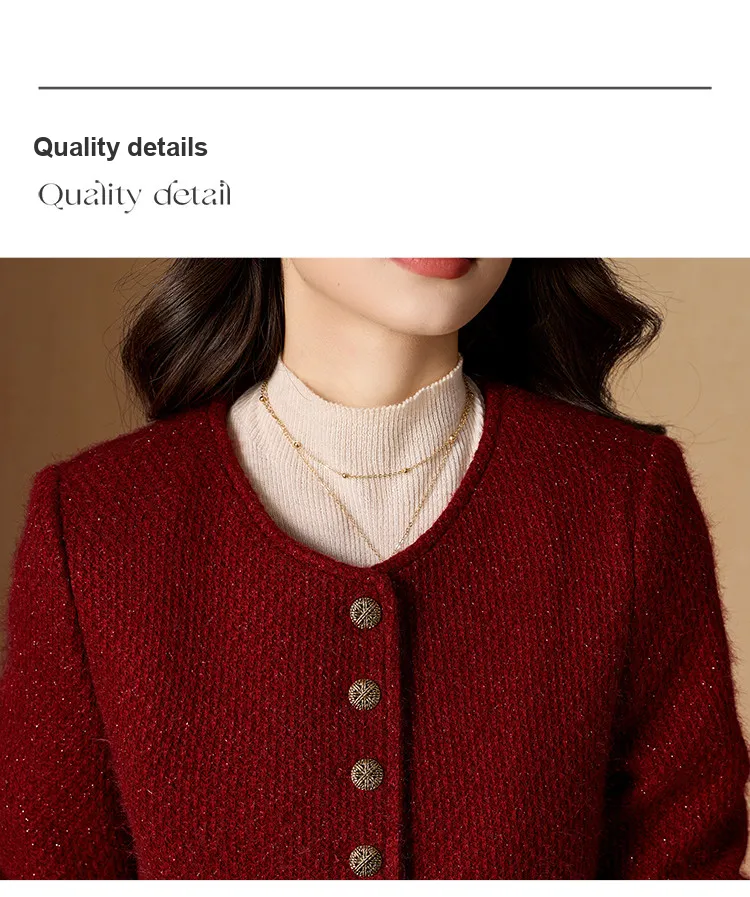Click the second brass button from the top
750x897 pixels.
(364, 694)
